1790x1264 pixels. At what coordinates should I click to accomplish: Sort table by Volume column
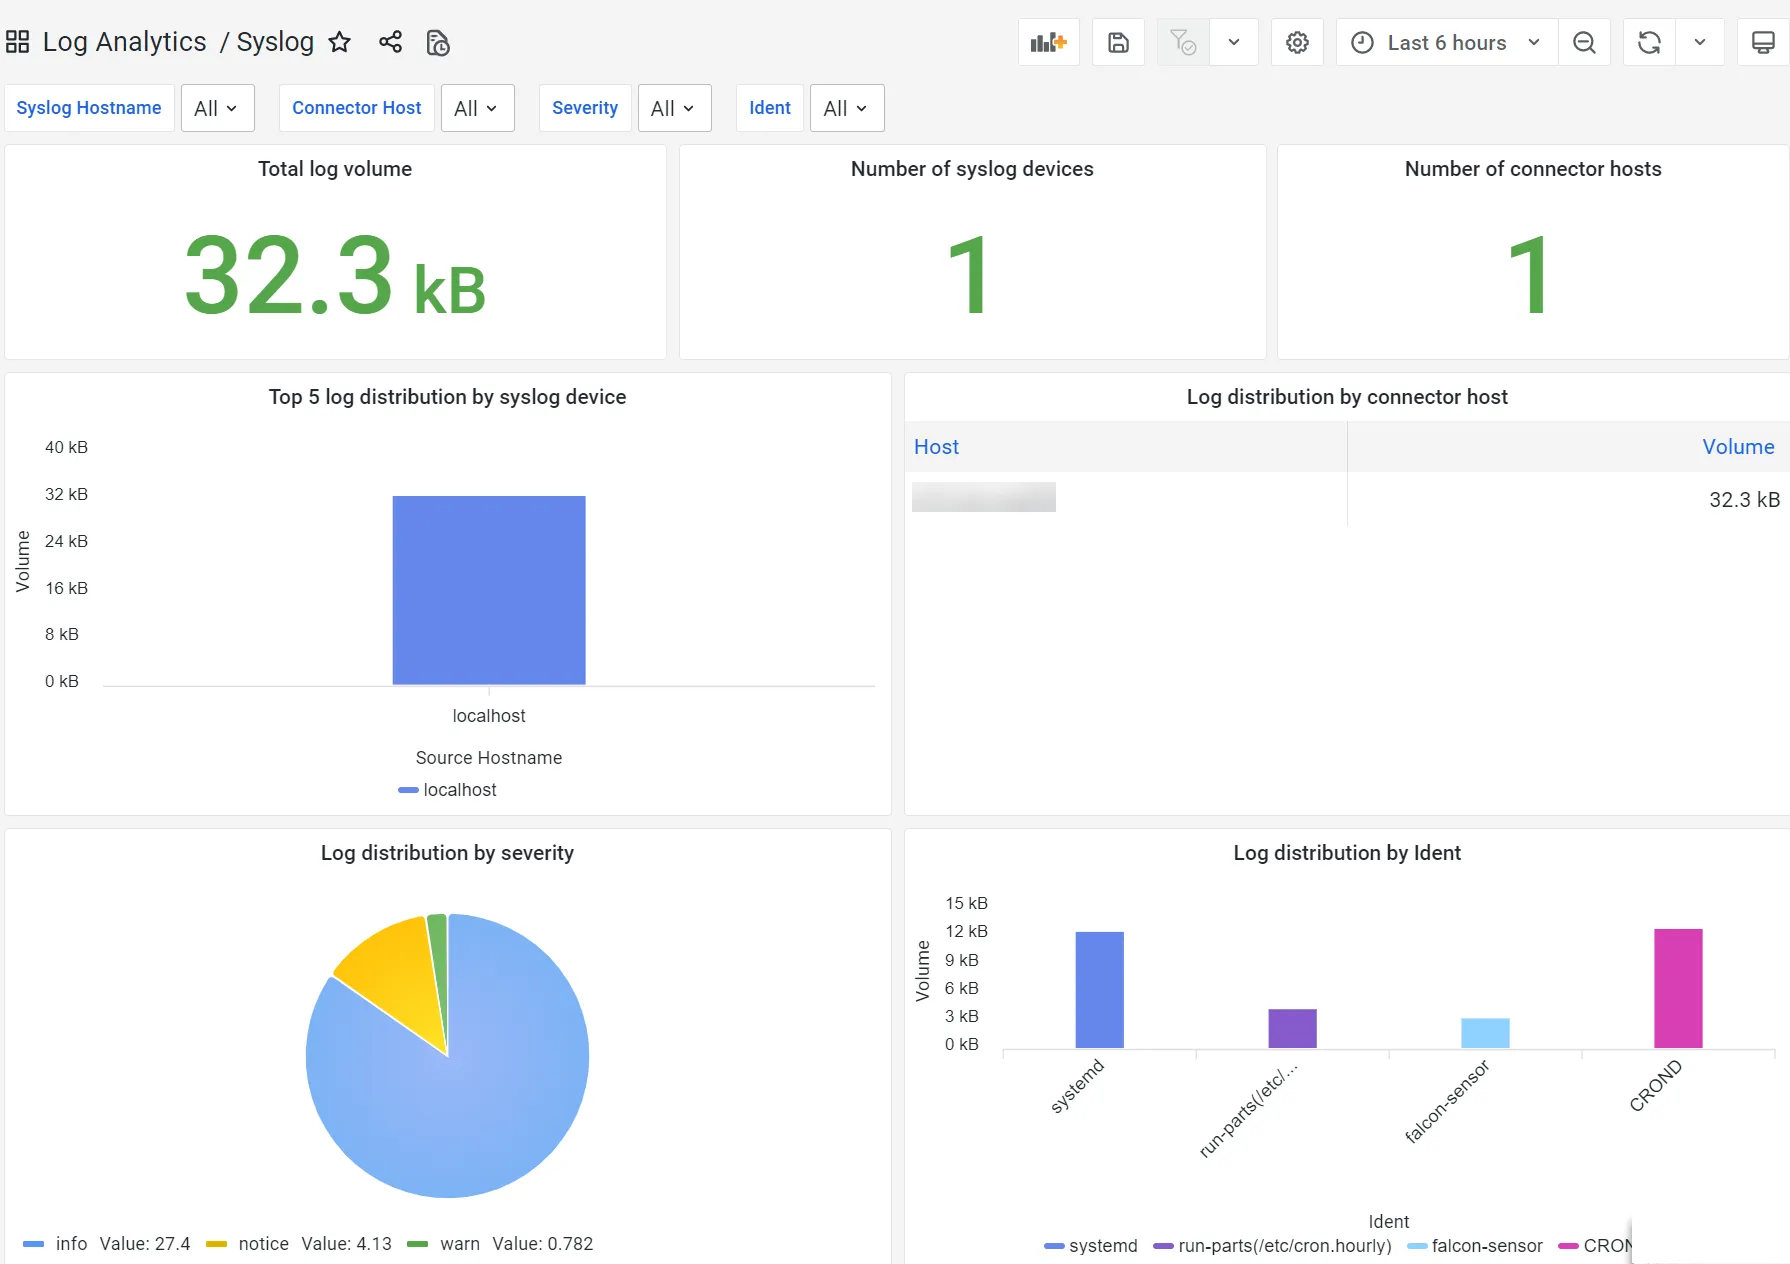1738,447
